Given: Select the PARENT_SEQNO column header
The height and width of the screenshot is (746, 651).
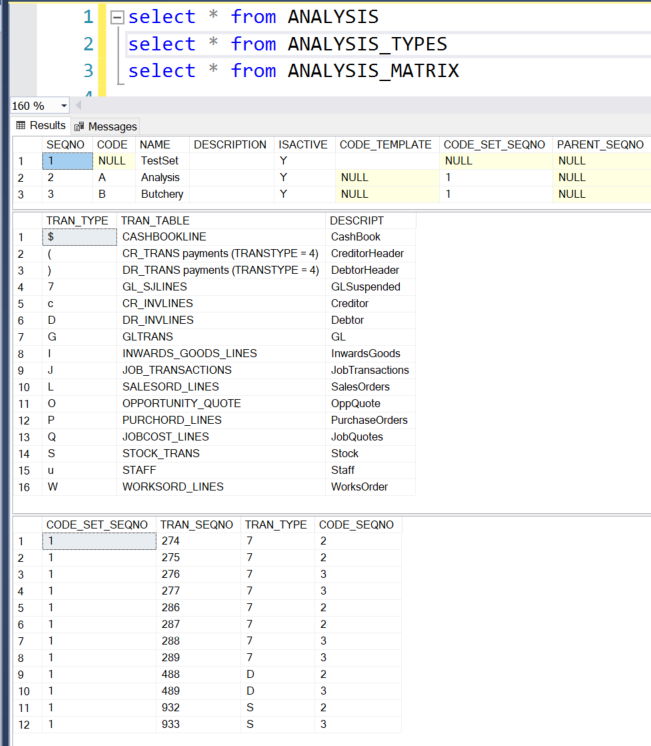Looking at the screenshot, I should [600, 144].
